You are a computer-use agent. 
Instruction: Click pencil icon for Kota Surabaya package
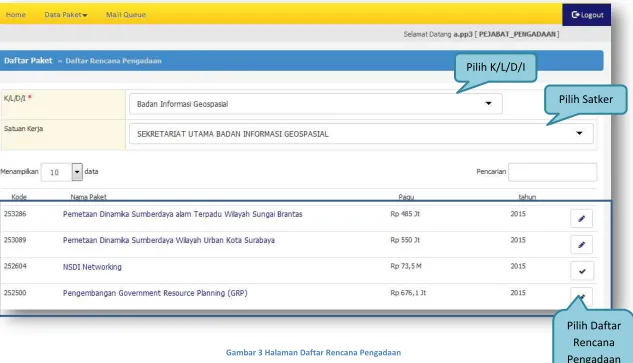[581, 245]
